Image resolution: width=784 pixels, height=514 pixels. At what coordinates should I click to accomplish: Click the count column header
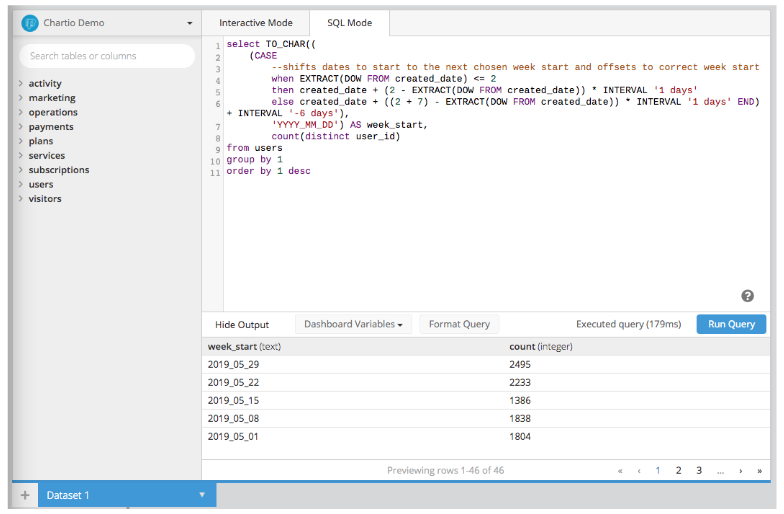pos(540,346)
